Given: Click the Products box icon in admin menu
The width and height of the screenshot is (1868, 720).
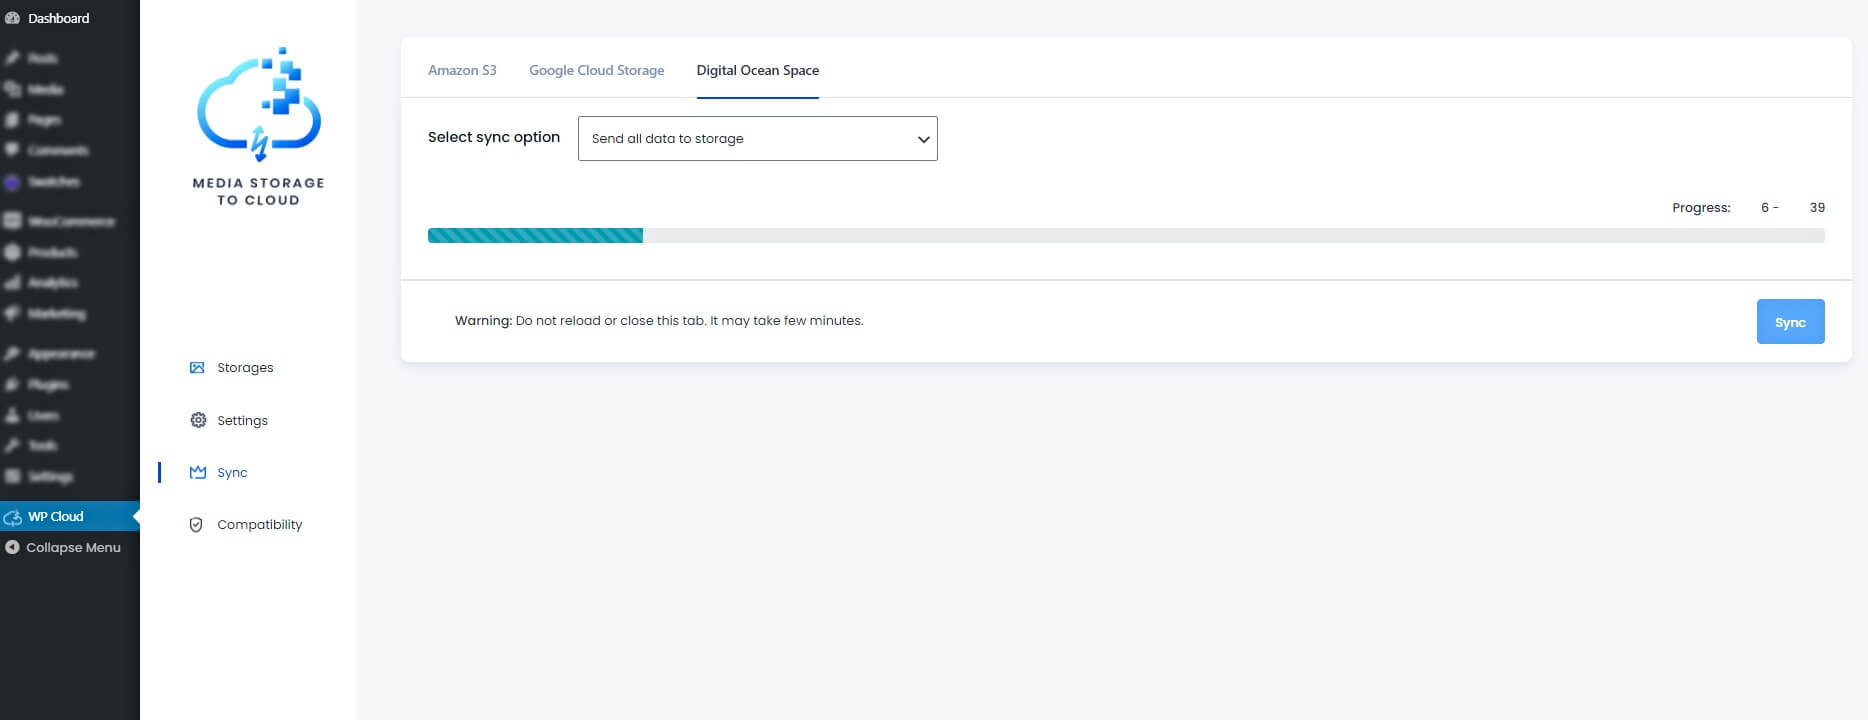Looking at the screenshot, I should point(12,252).
